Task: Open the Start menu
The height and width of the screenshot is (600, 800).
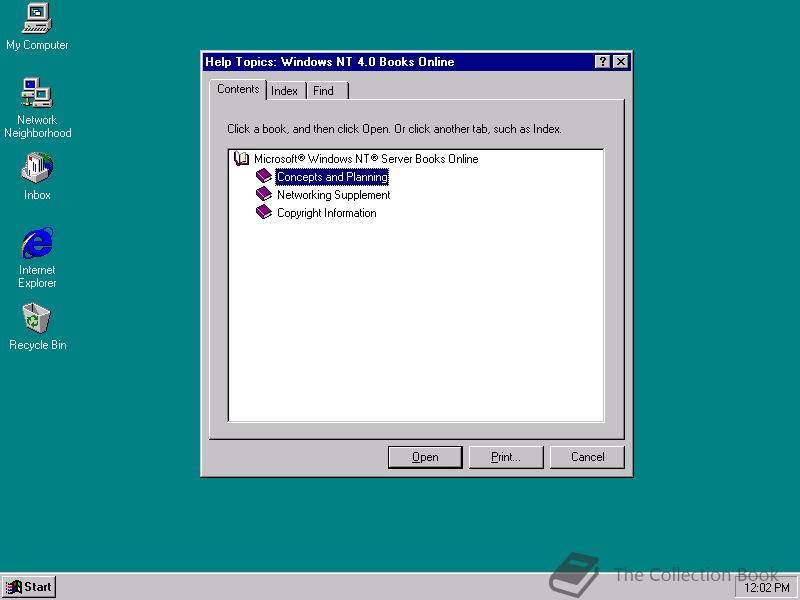Action: point(29,587)
